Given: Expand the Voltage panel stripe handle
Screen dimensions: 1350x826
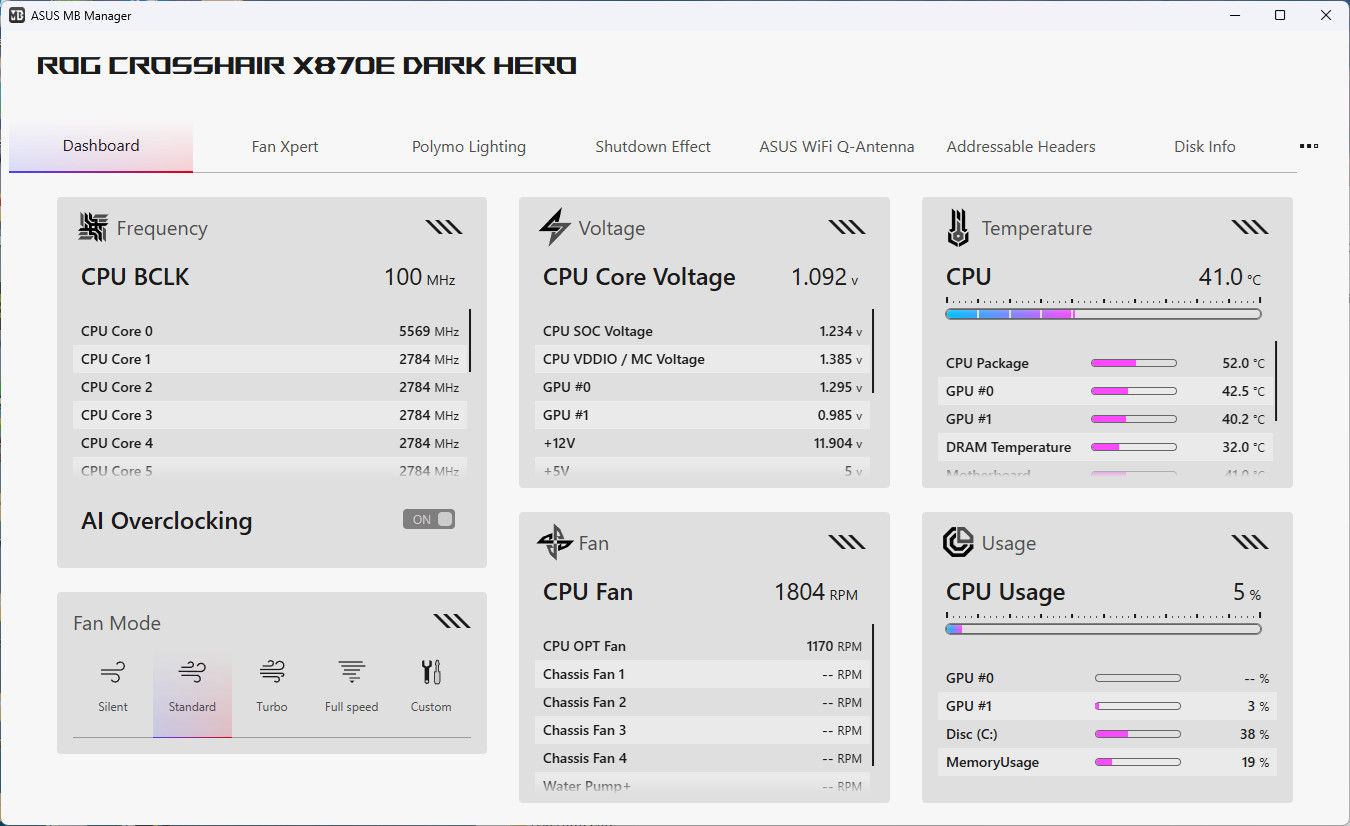Looking at the screenshot, I should tap(846, 228).
